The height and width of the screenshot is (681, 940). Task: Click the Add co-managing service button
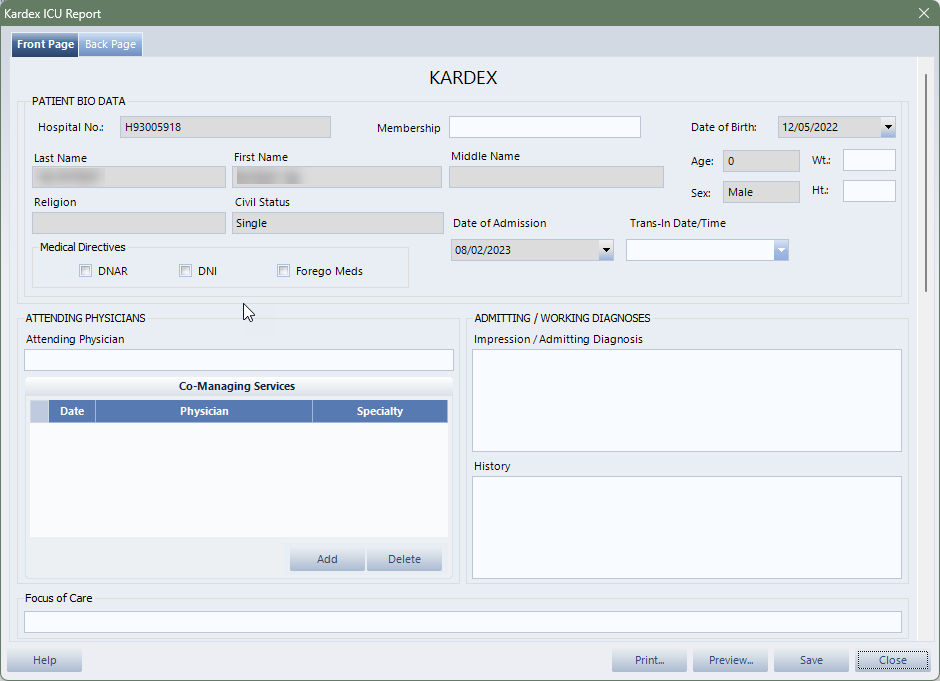coord(327,559)
